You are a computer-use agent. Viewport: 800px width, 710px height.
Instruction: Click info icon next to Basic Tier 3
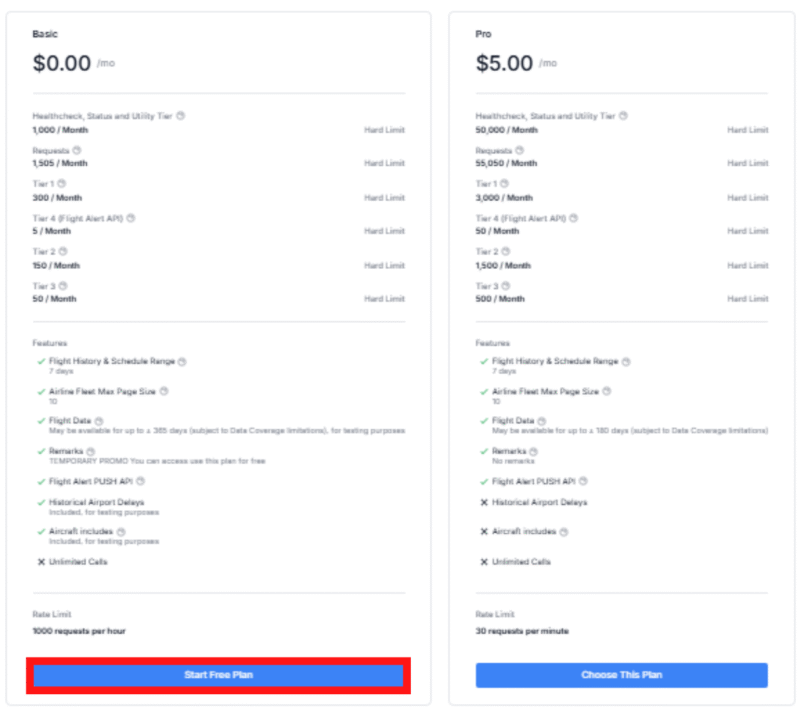pos(61,286)
